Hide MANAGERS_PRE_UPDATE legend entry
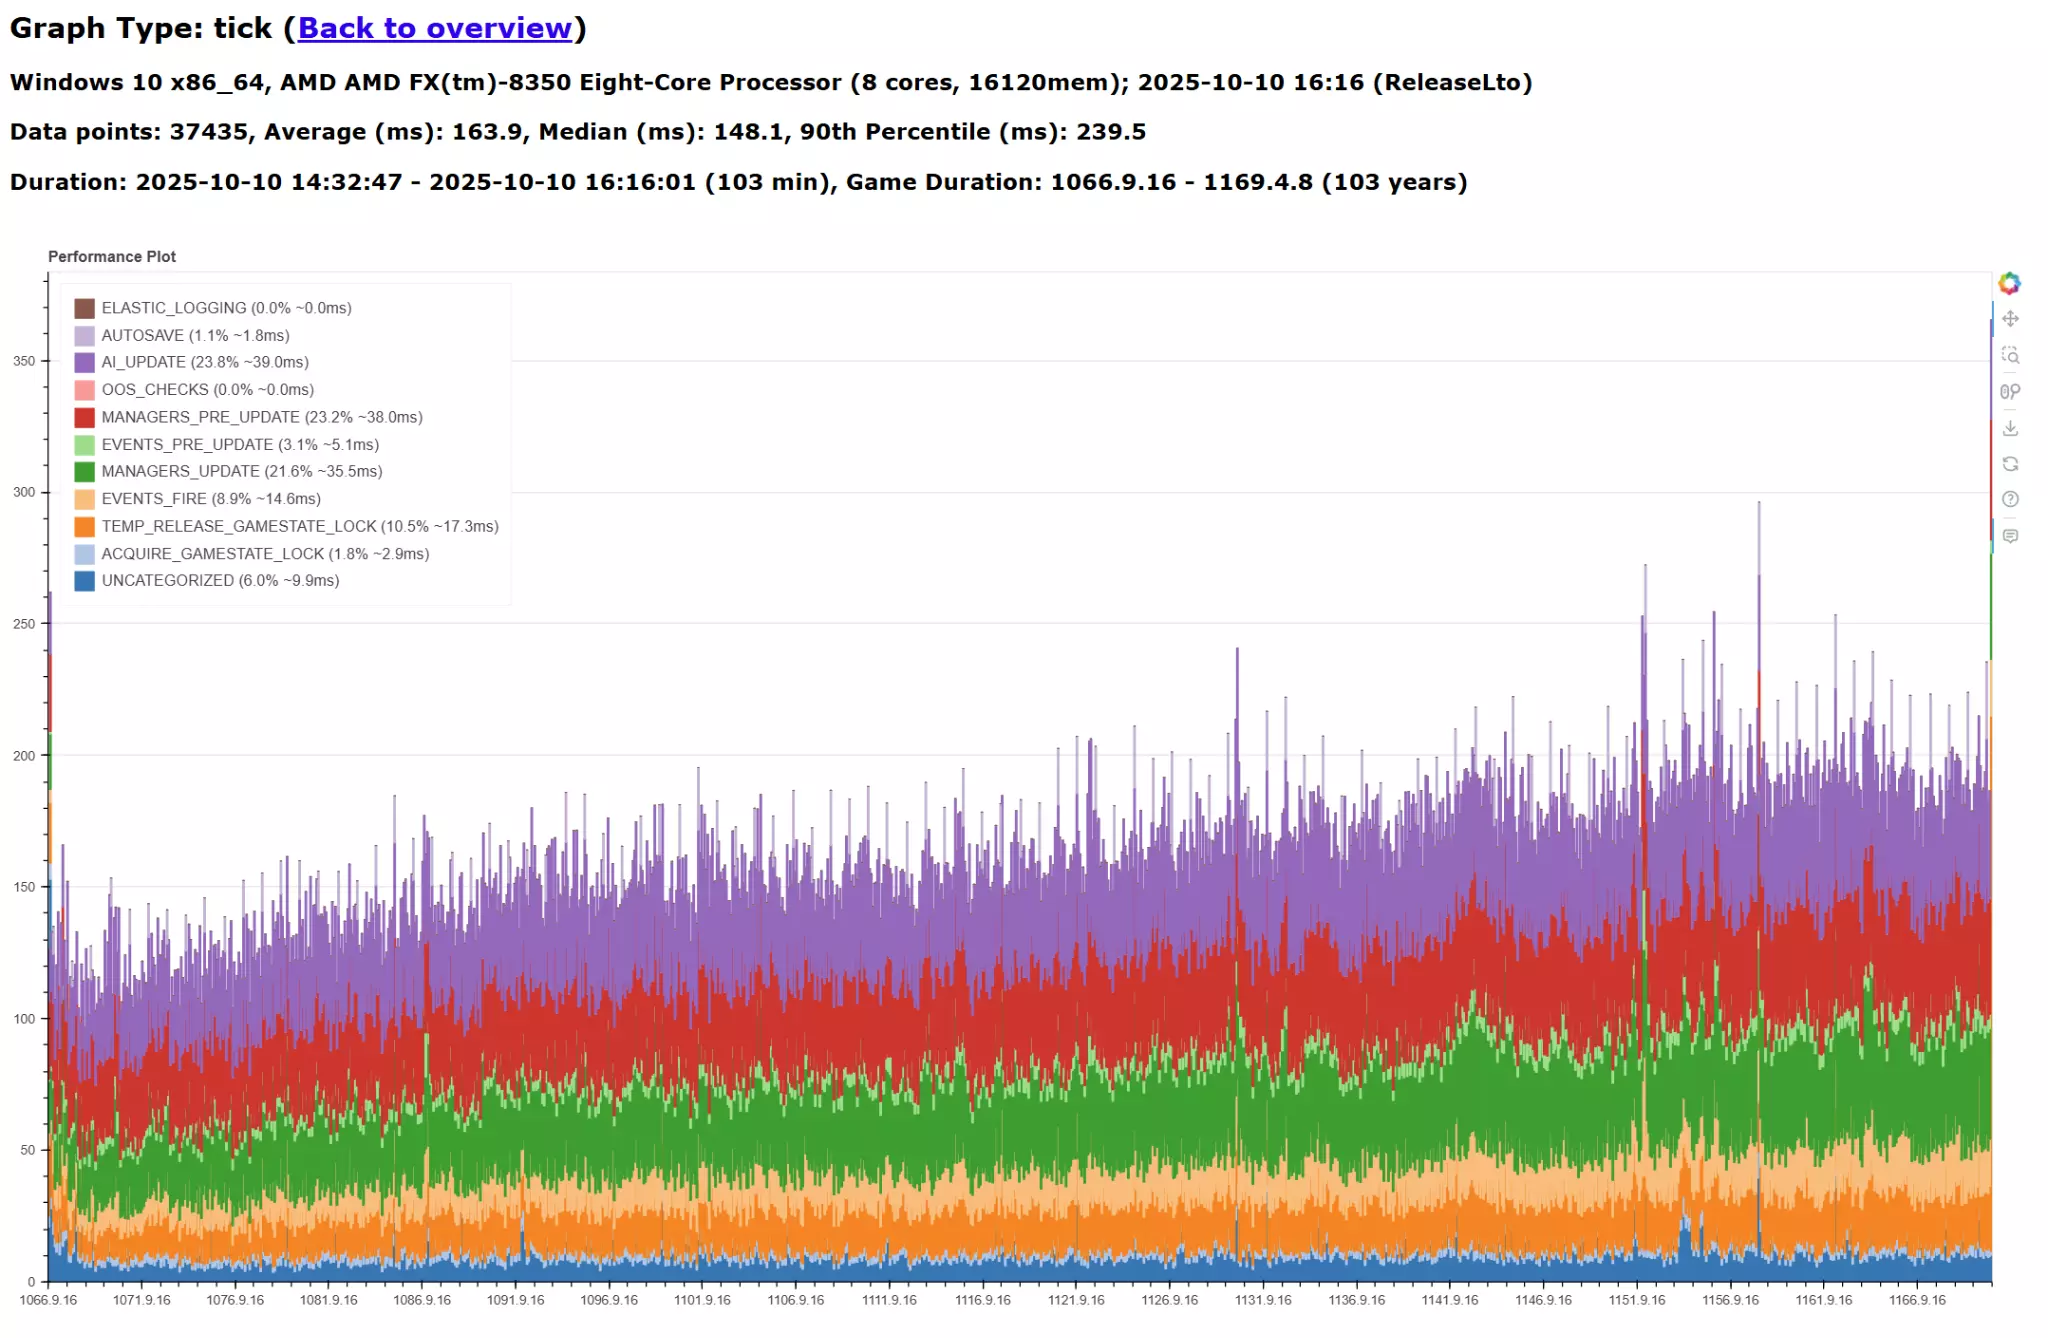The width and height of the screenshot is (2048, 1338). 261,417
